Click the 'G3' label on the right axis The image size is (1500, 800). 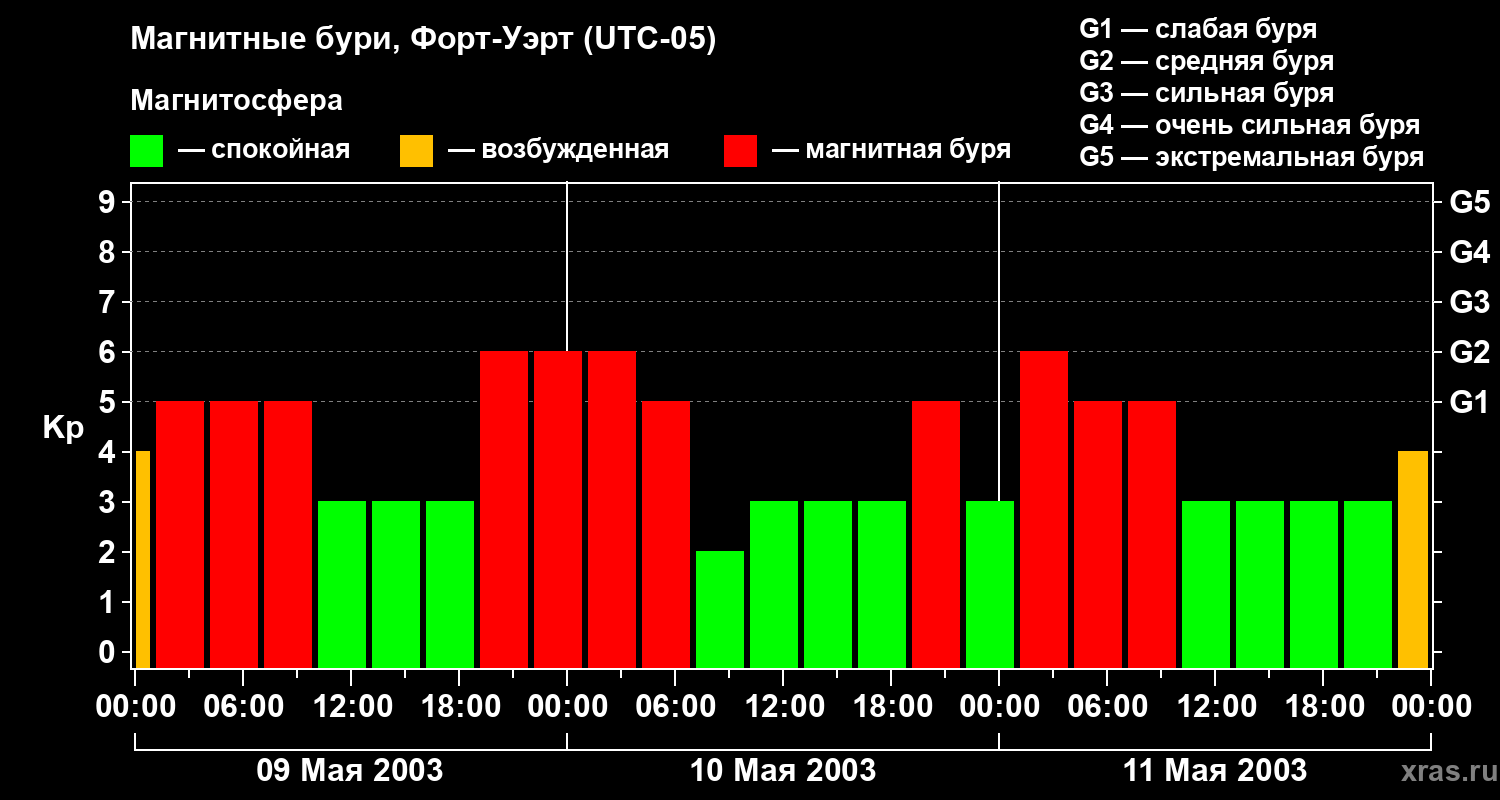coord(1469,302)
